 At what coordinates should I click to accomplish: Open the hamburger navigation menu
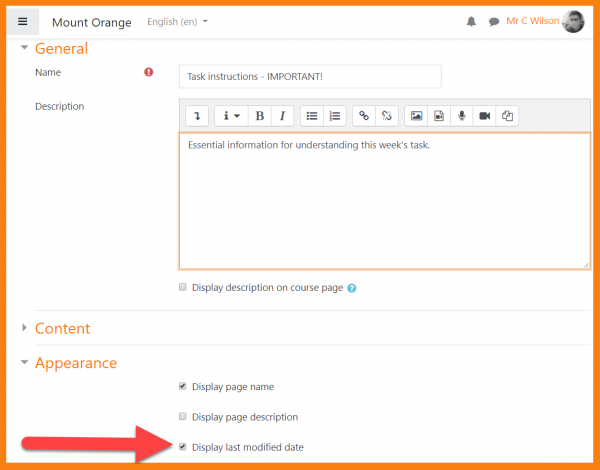(x=23, y=21)
